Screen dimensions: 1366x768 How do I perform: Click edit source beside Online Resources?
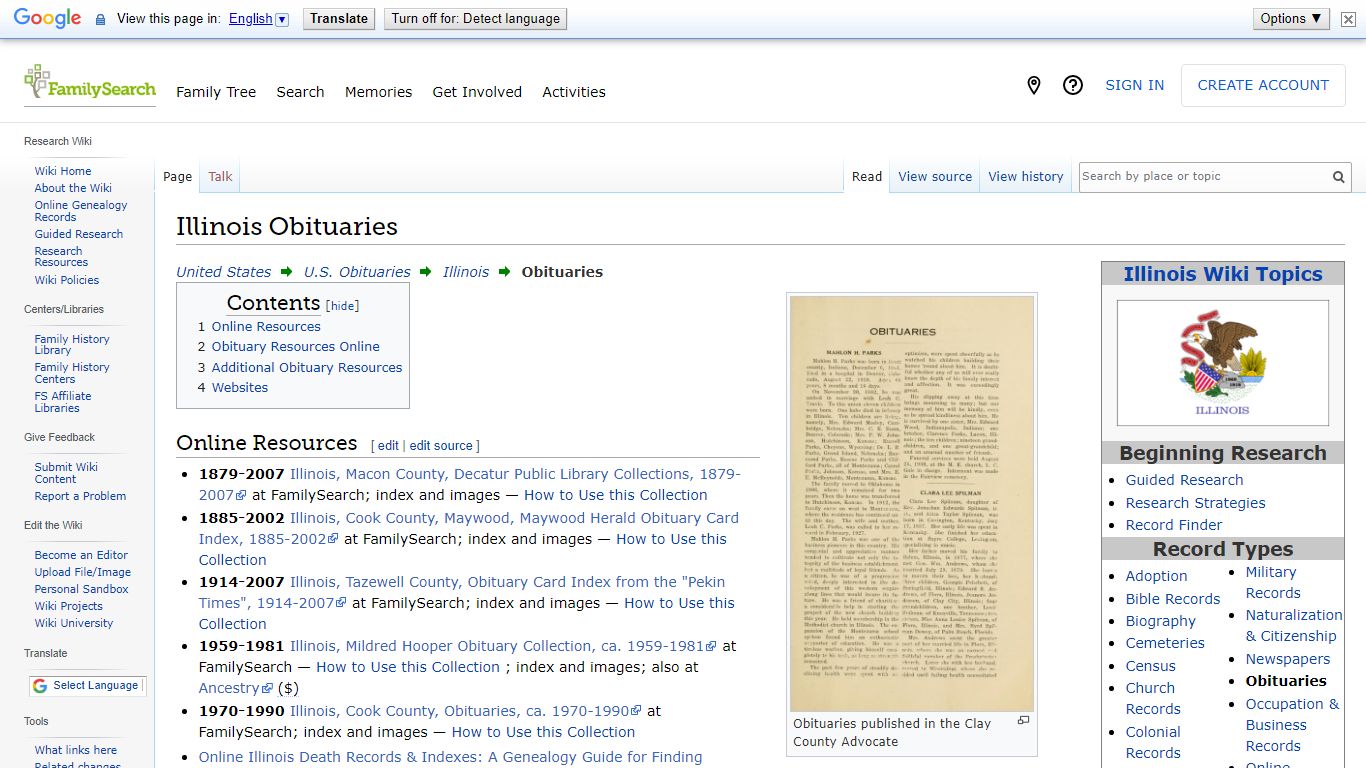click(x=441, y=446)
